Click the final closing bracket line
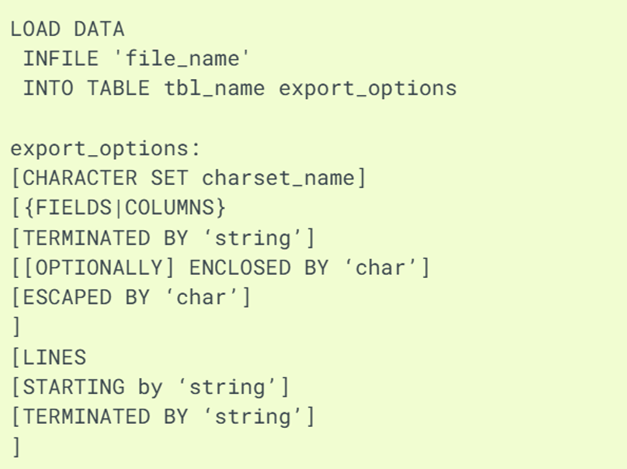 coord(15,446)
